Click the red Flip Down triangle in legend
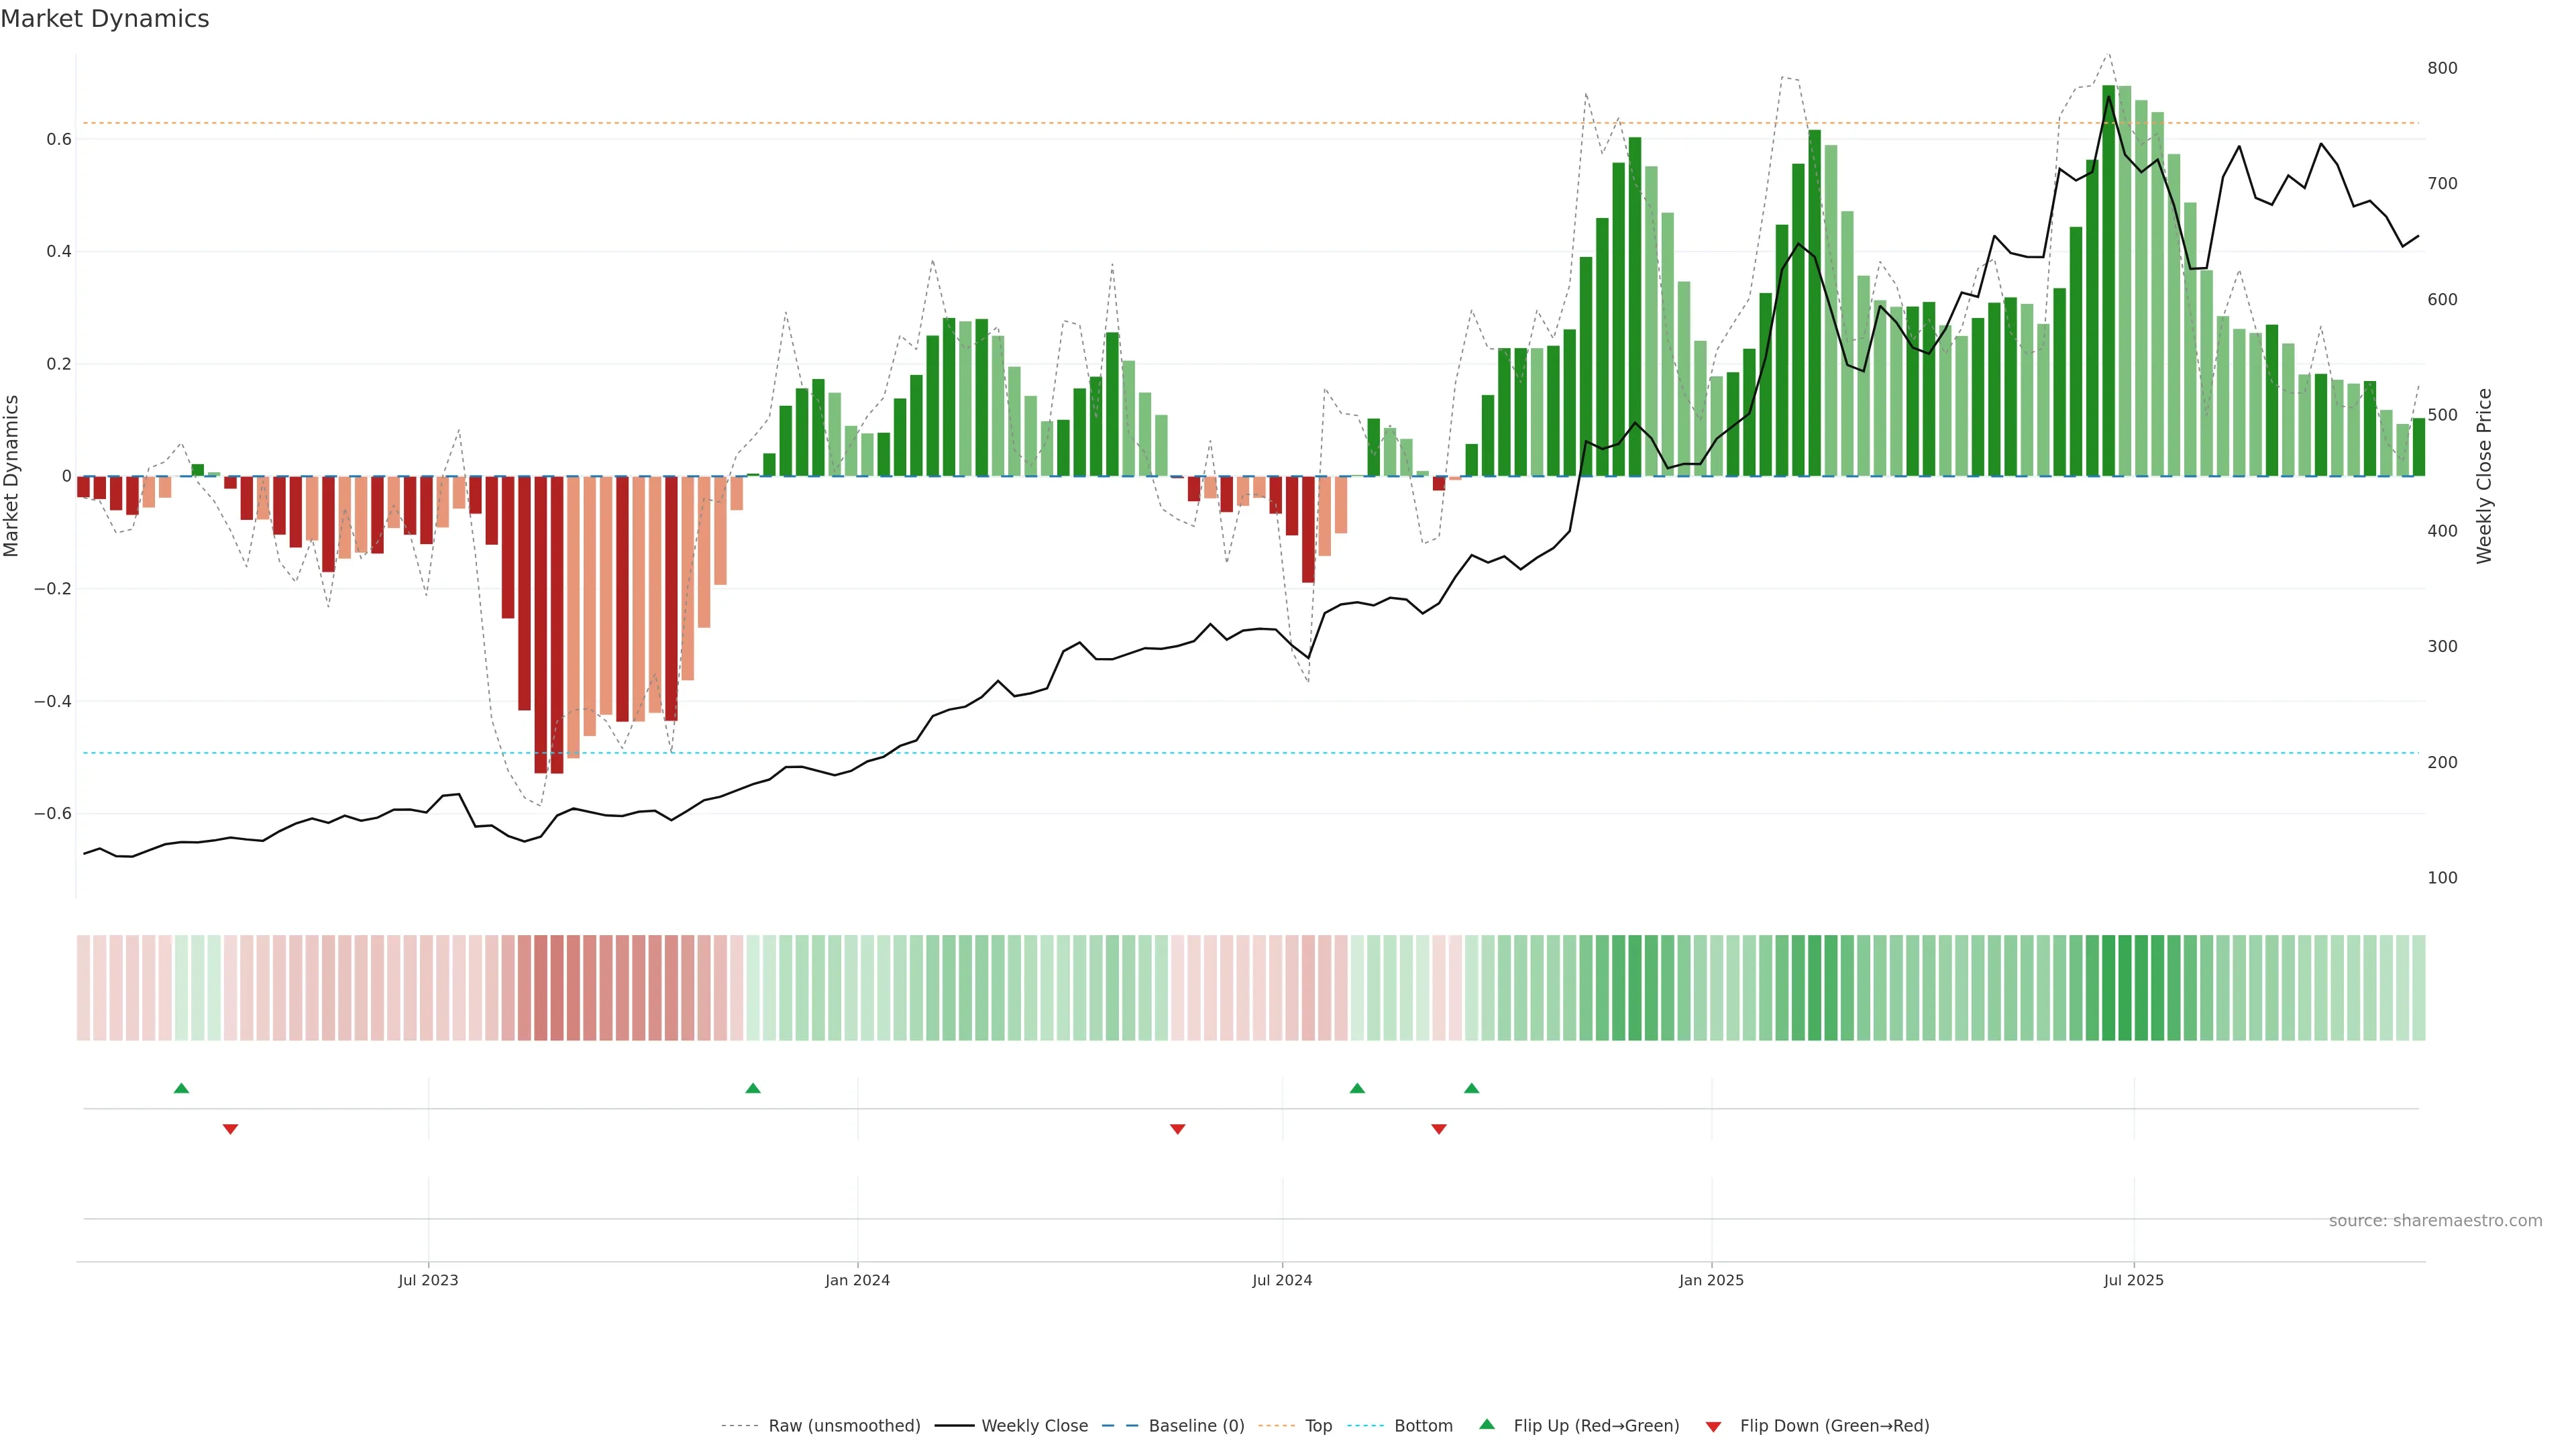This screenshot has height=1449, width=2576. point(1713,1426)
